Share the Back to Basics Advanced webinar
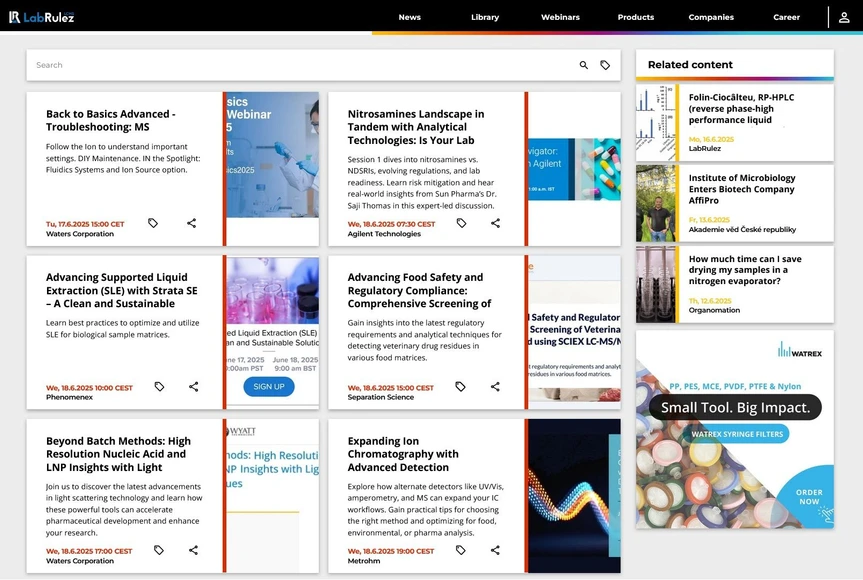Viewport: 863px width, 580px height. click(191, 223)
